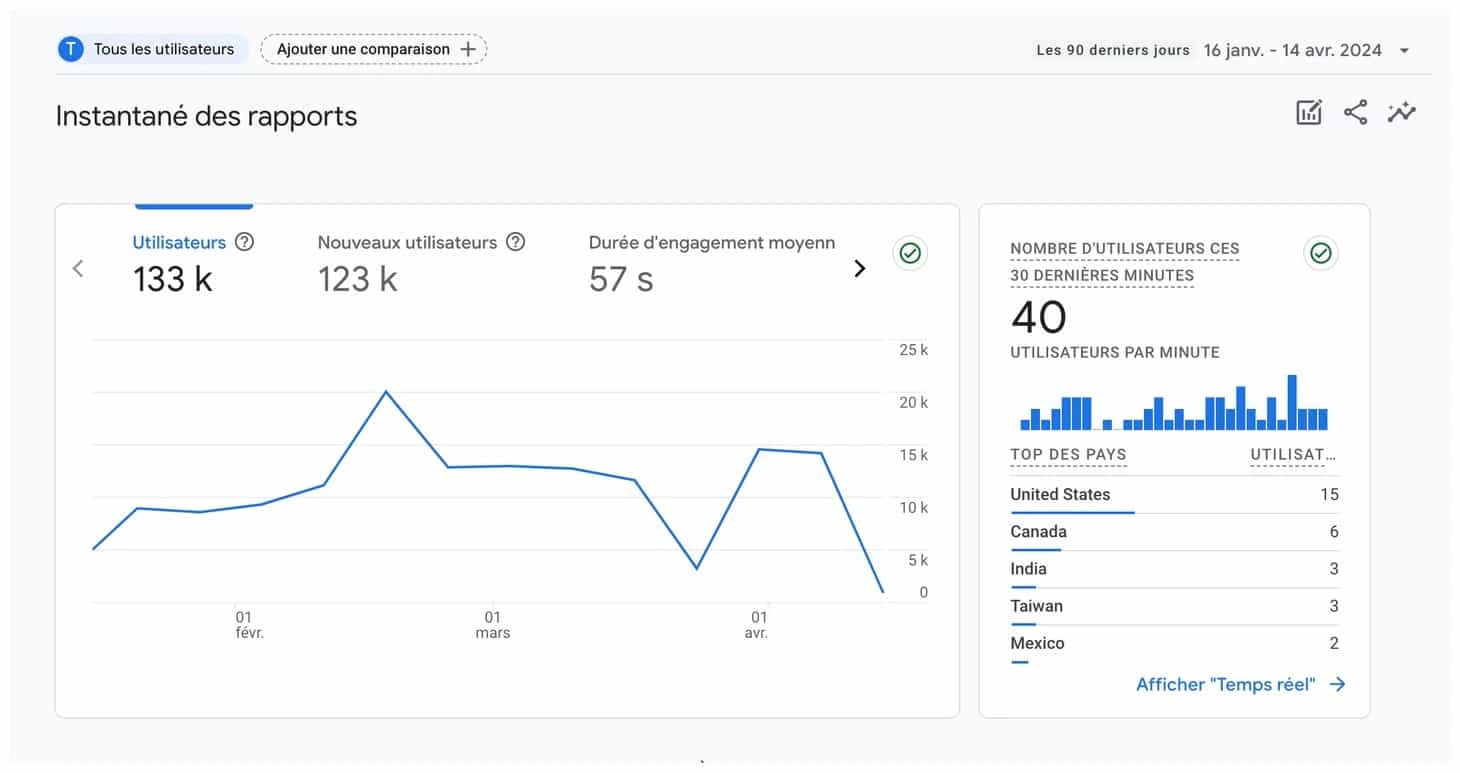The width and height of the screenshot is (1460, 773).
Task: Click the 123 k new users value
Action: (x=357, y=279)
